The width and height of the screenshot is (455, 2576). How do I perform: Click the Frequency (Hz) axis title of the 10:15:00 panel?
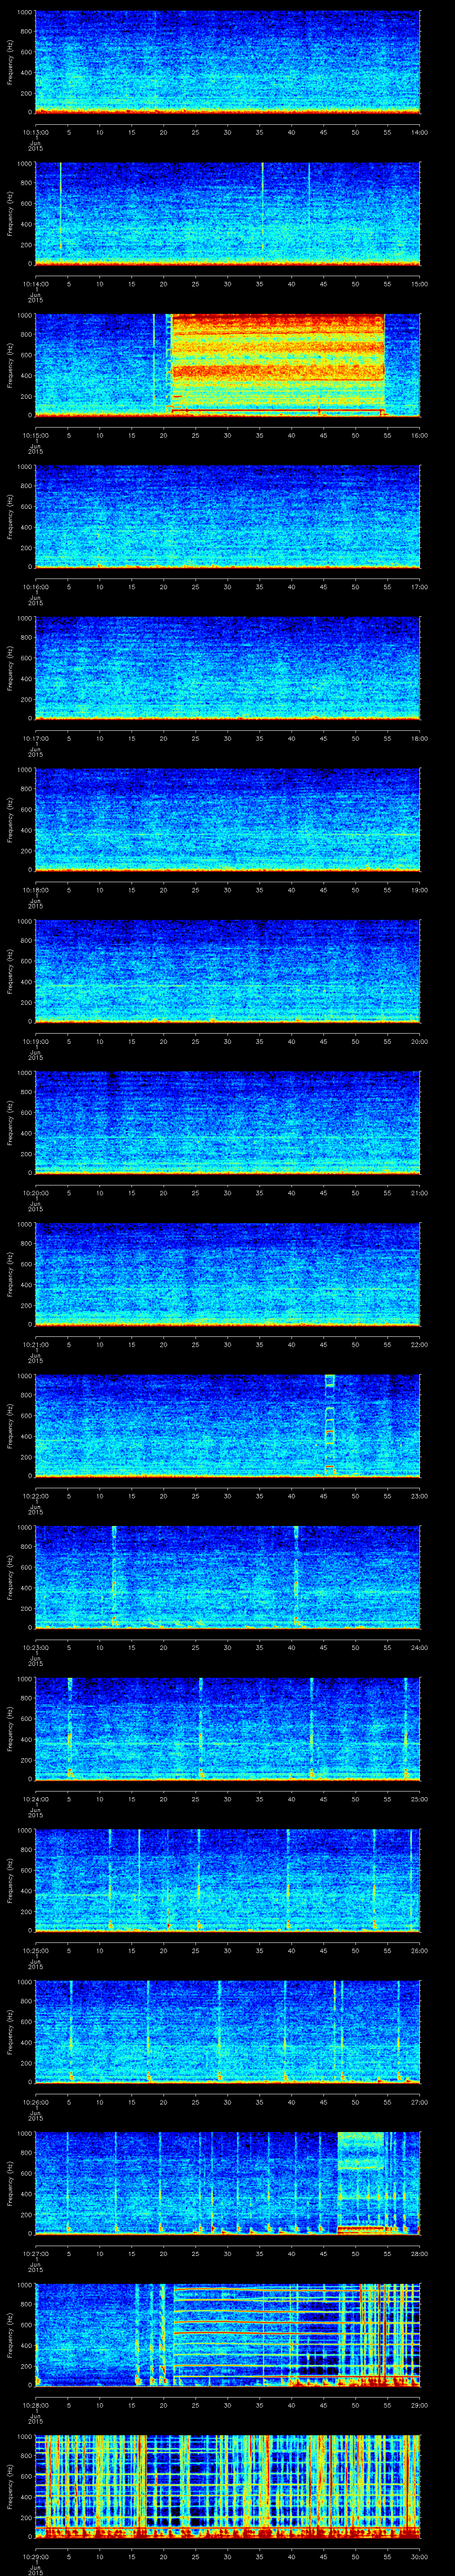pyautogui.click(x=10, y=365)
